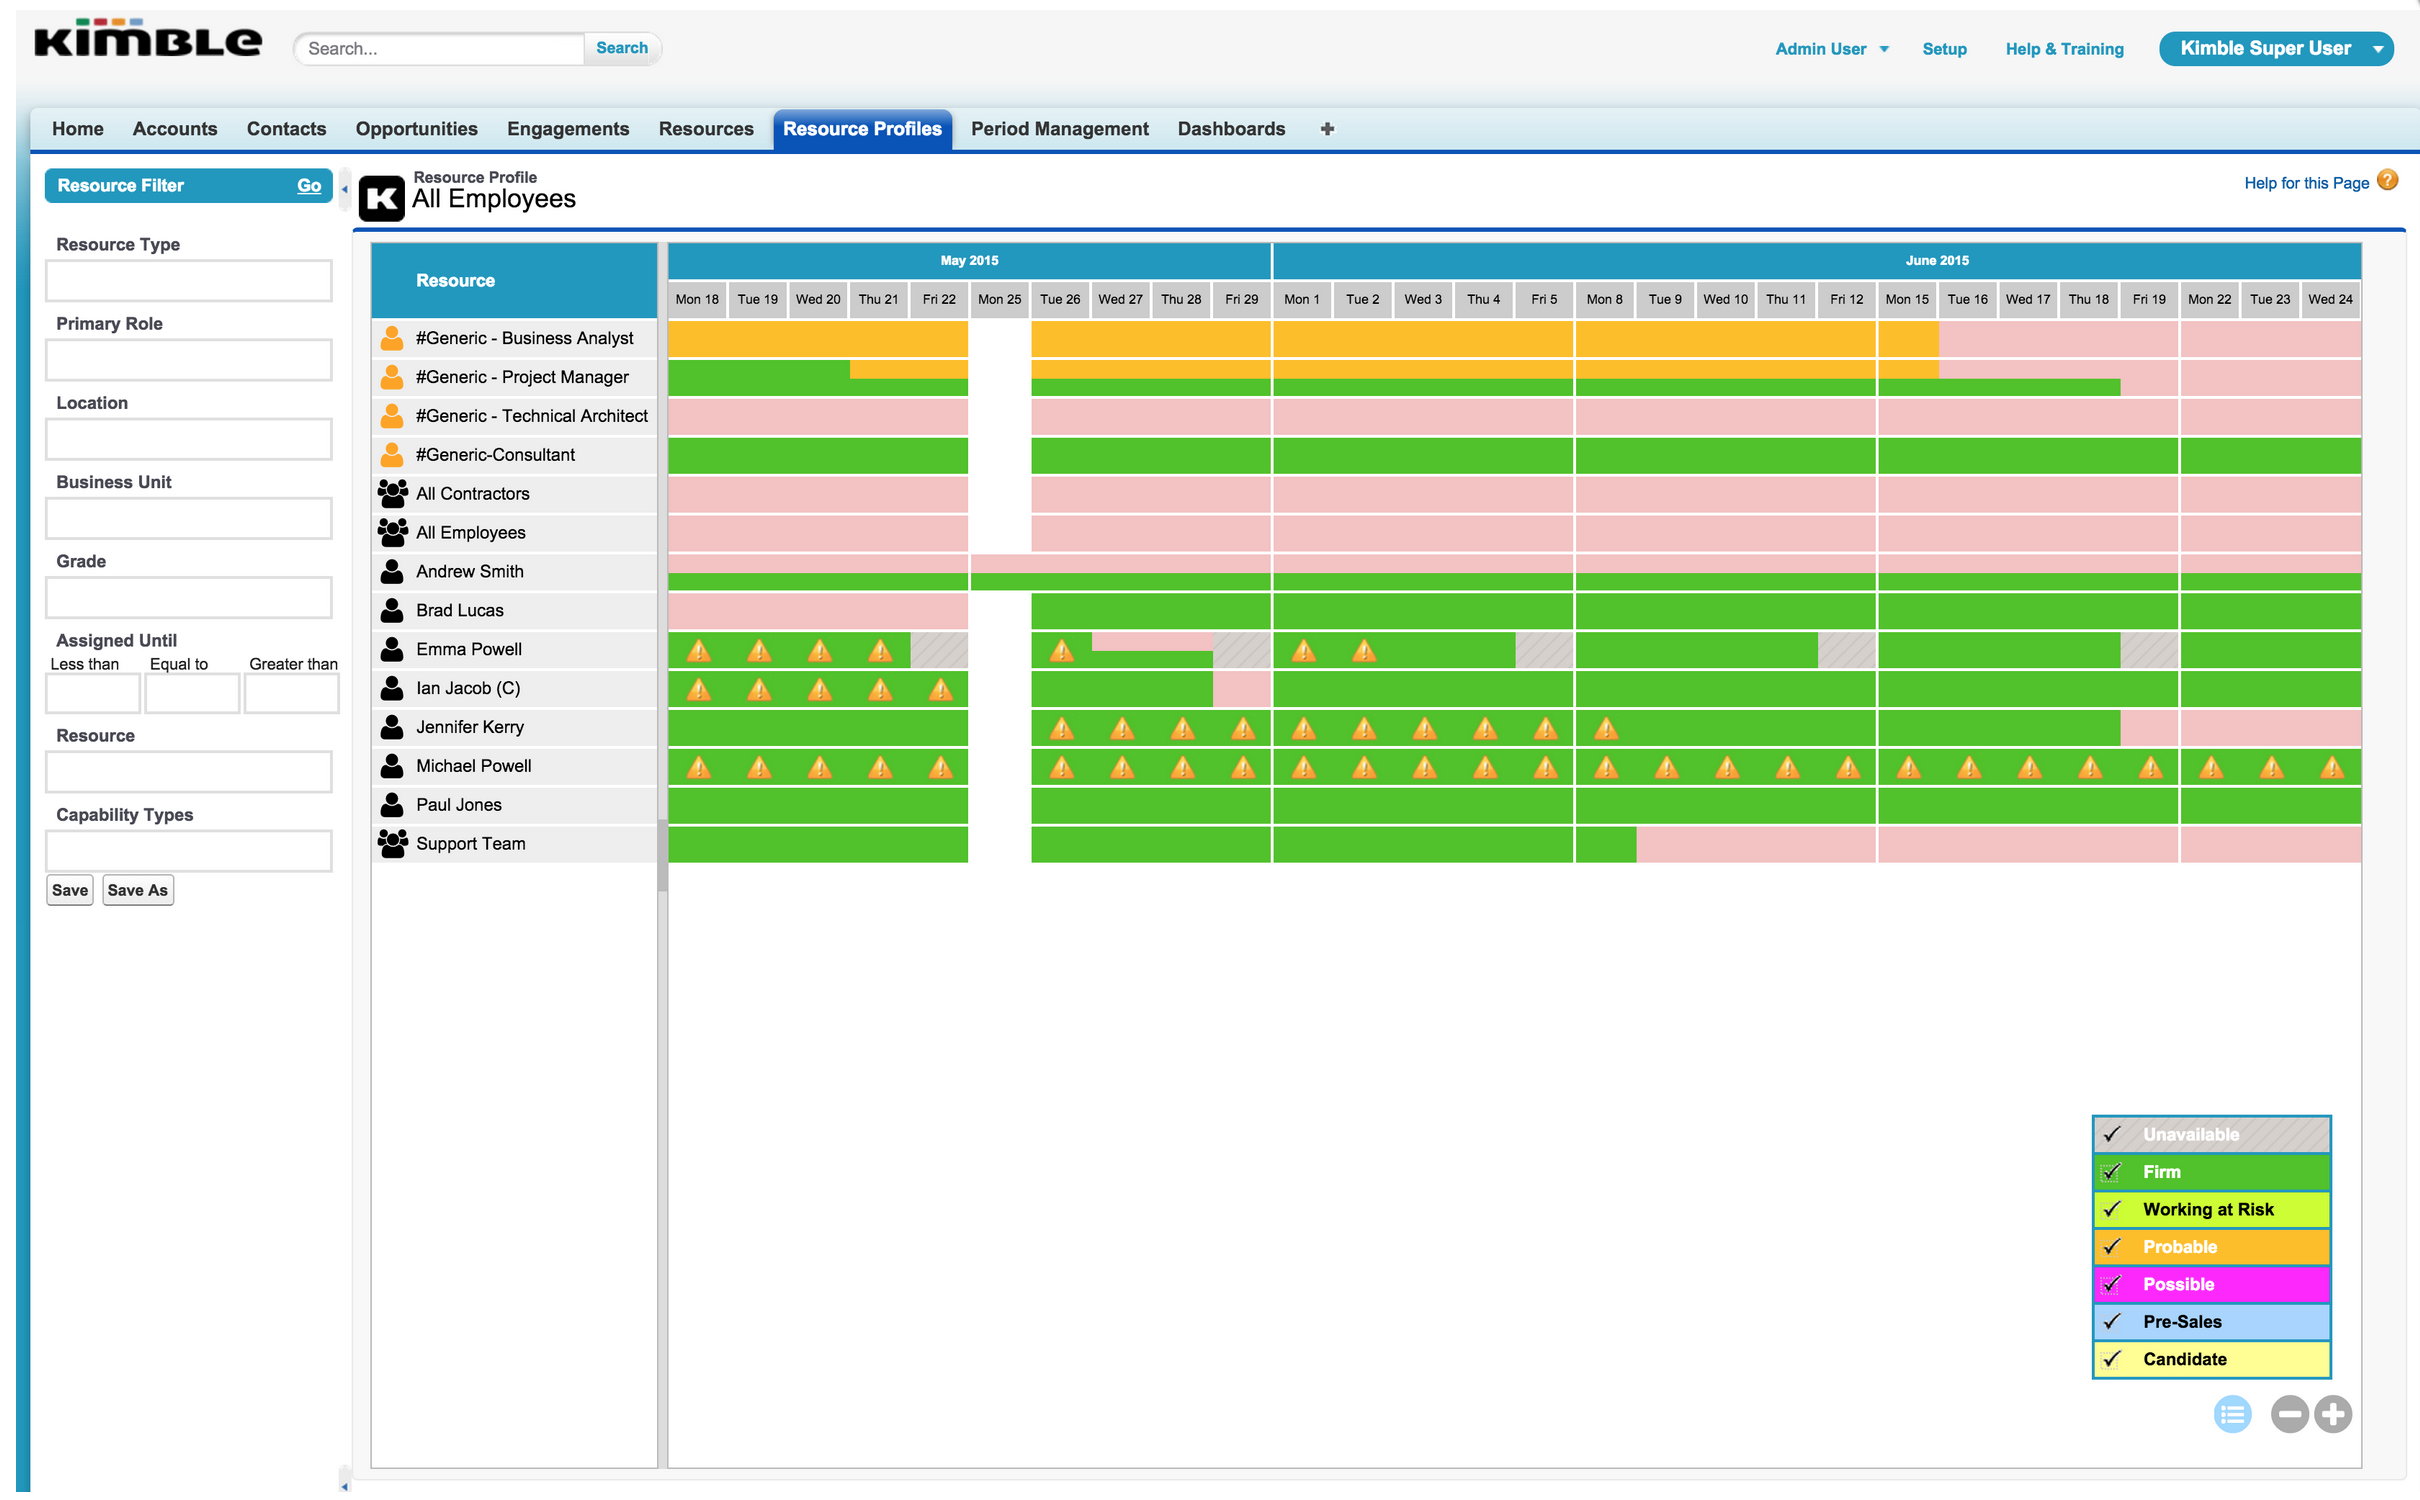Click the Go link in Resource Filter
This screenshot has width=2420, height=1500.
[x=308, y=185]
